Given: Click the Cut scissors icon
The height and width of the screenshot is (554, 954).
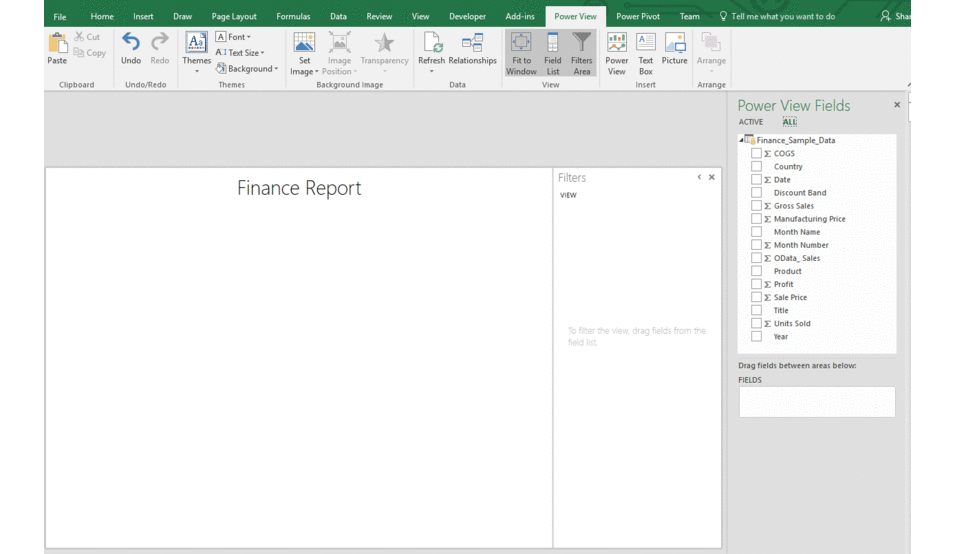Looking at the screenshot, I should pos(79,36).
